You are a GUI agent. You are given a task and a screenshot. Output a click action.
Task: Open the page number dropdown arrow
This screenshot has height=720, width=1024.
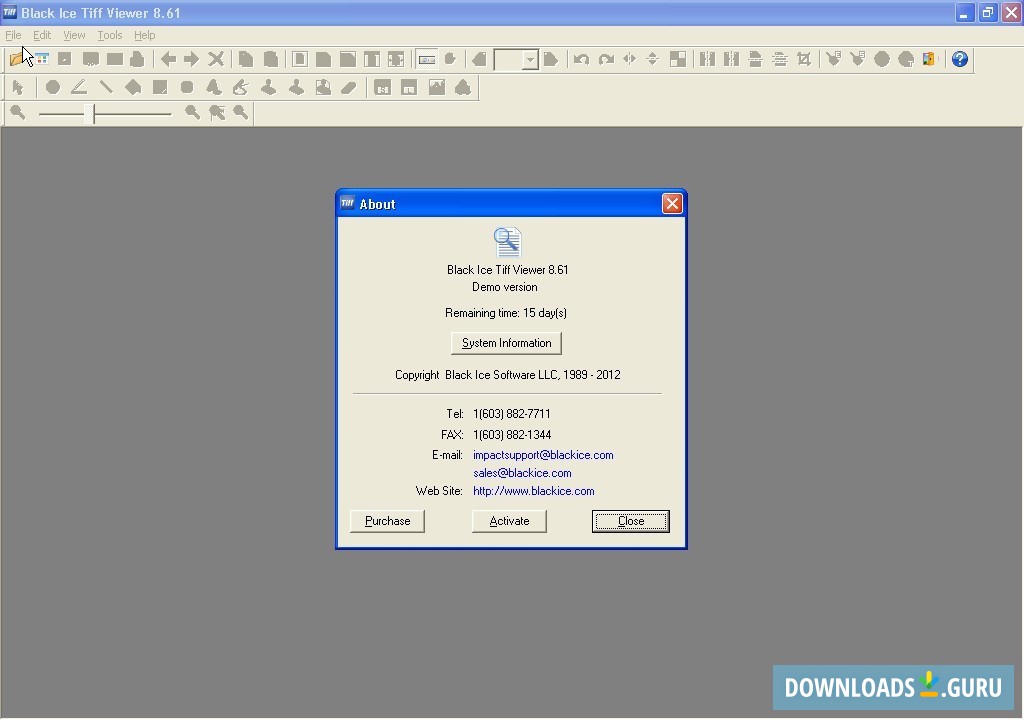point(530,60)
